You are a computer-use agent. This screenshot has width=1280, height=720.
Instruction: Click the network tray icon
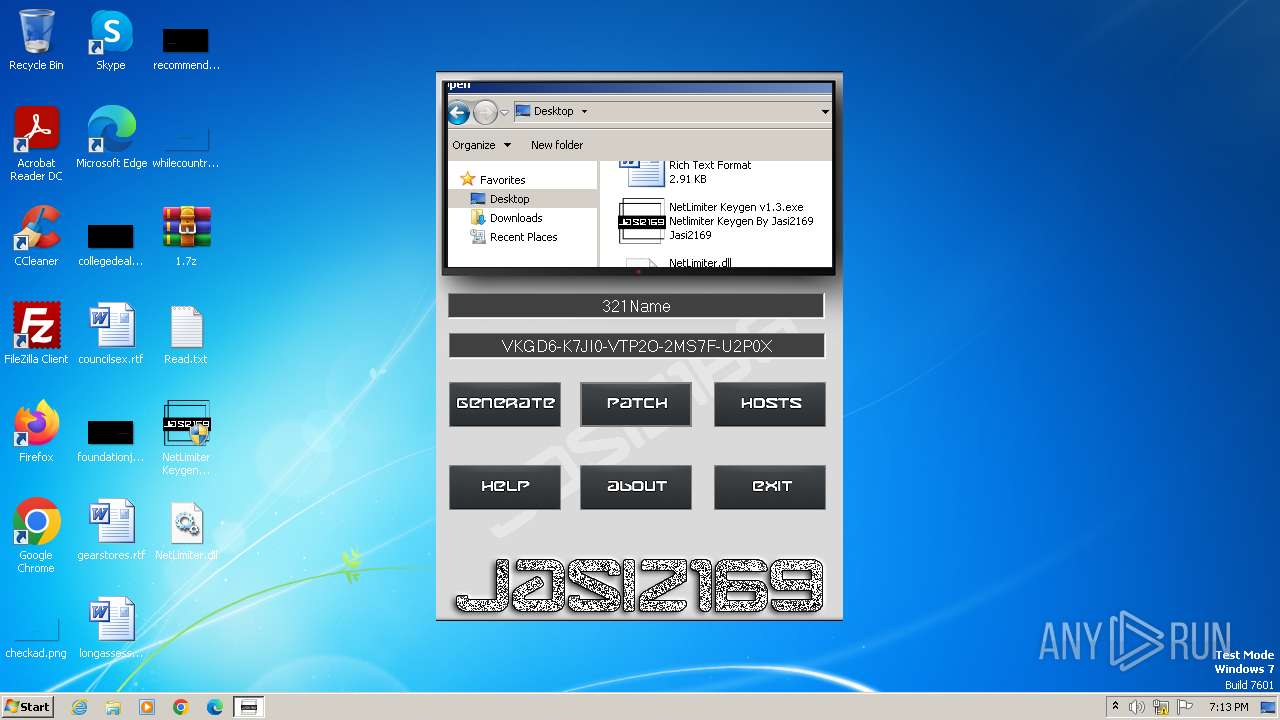1160,707
